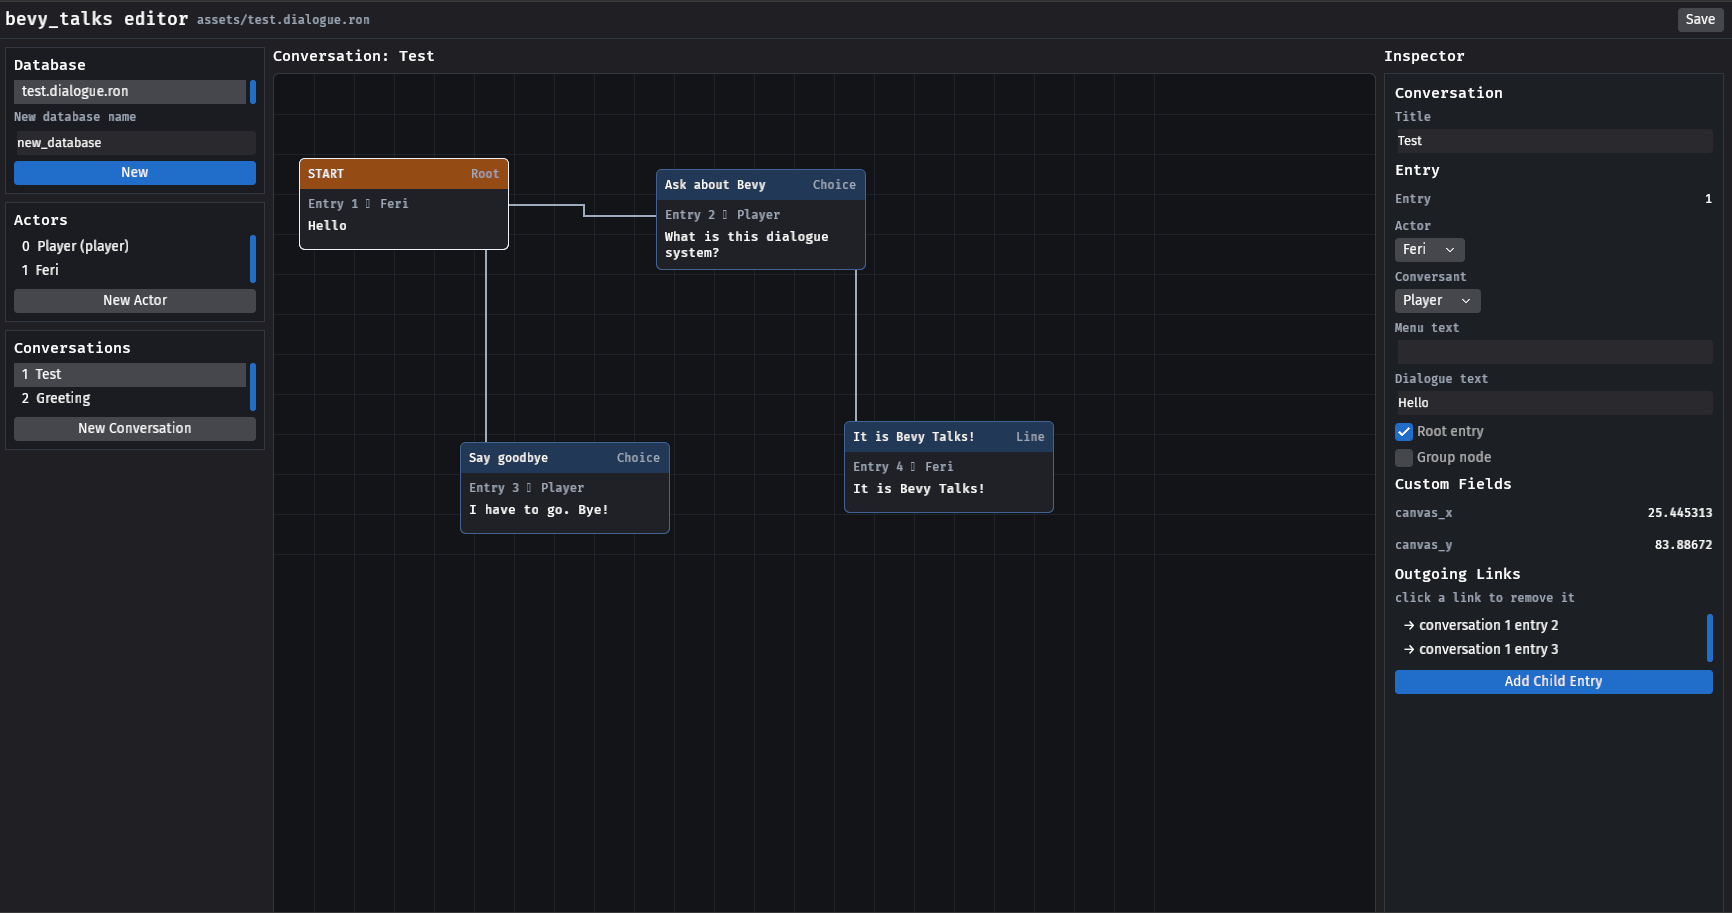Viewport: 1732px width, 913px height.
Task: Enable the Group node checkbox
Action: [1404, 458]
